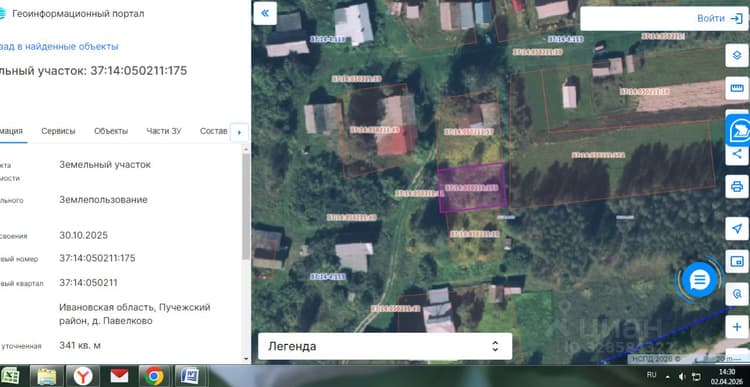Click the area value 341 кв. м
The image size is (750, 387).
pos(80,345)
